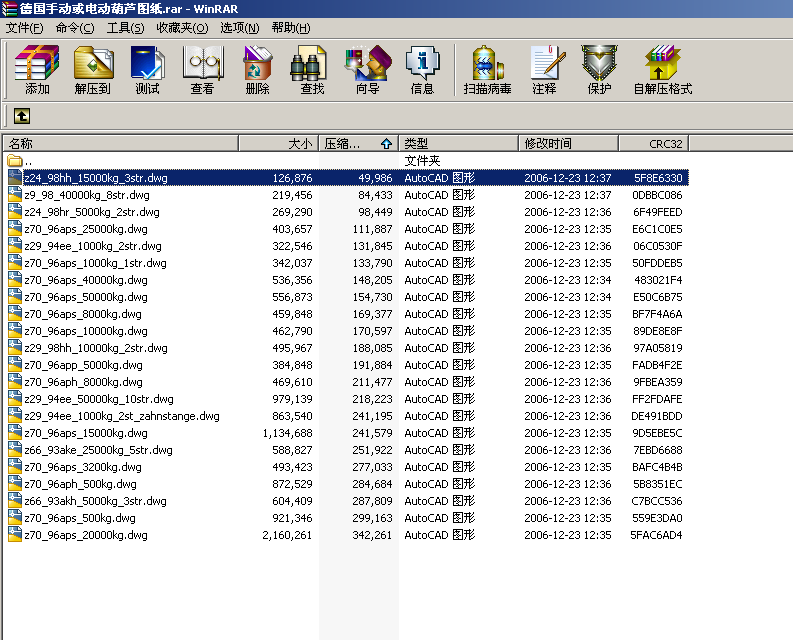Click the packed size value 84,433
Viewport: 793px width, 640px height.
point(375,195)
